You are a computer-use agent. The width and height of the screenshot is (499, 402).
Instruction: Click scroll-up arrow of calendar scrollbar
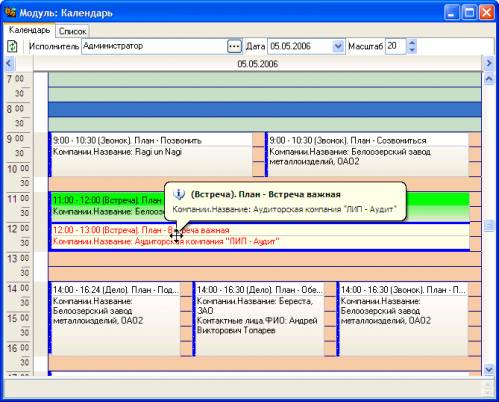coord(489,79)
